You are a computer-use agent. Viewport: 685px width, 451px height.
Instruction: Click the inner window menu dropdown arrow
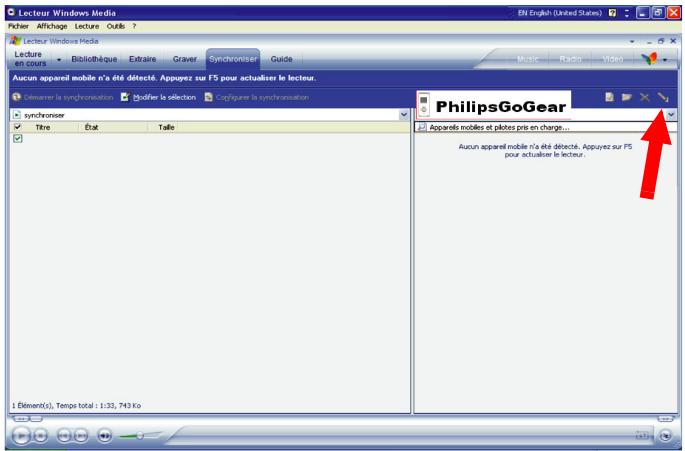pos(632,42)
